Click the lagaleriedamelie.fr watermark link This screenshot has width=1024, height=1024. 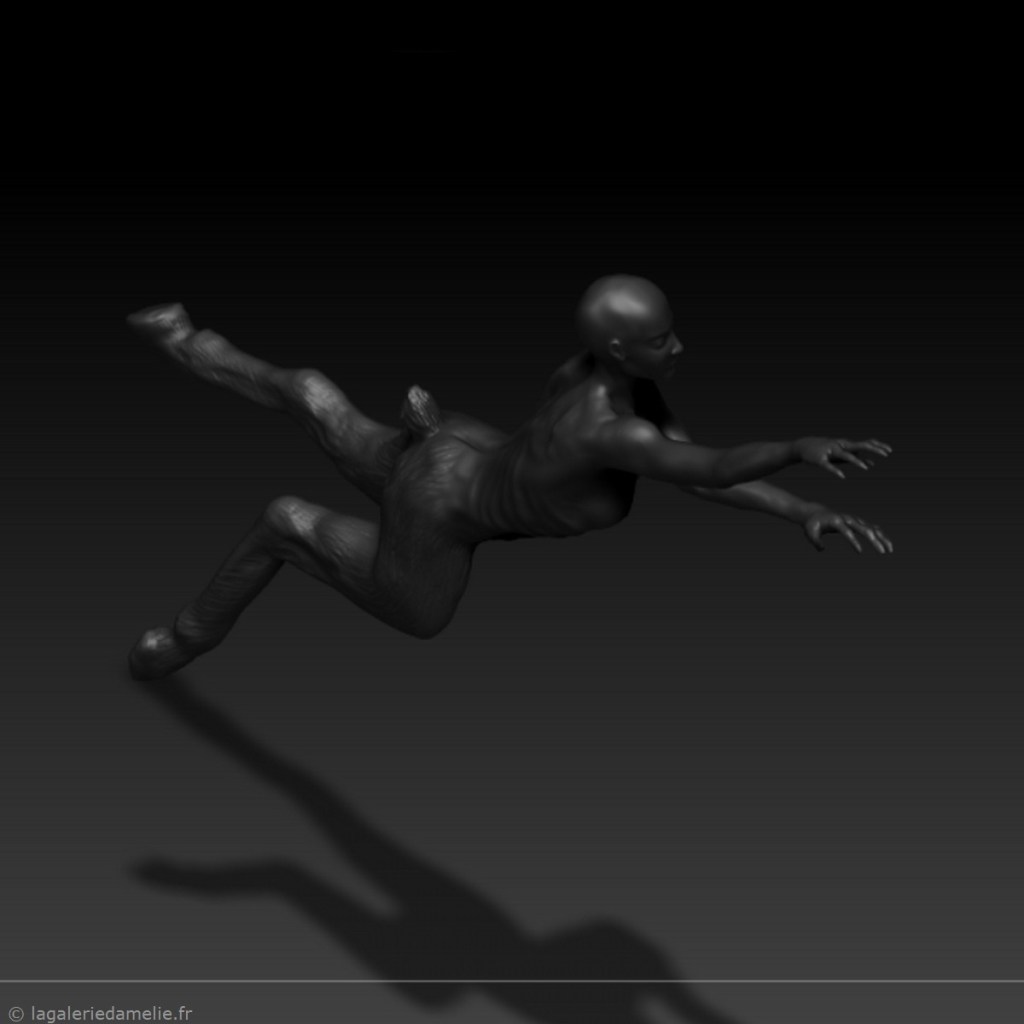click(112, 1013)
